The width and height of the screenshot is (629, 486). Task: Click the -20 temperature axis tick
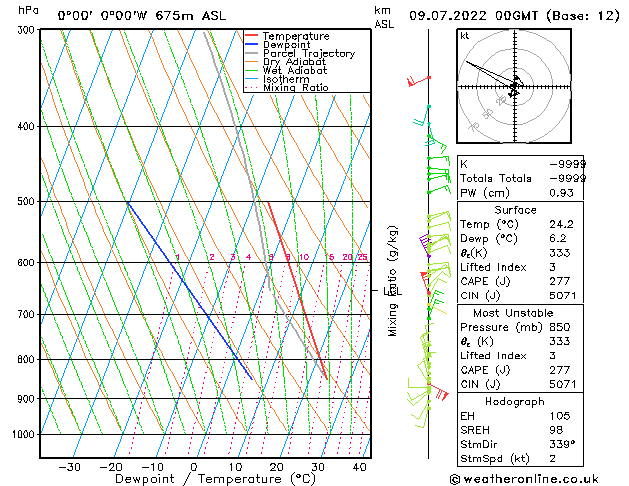point(111,467)
